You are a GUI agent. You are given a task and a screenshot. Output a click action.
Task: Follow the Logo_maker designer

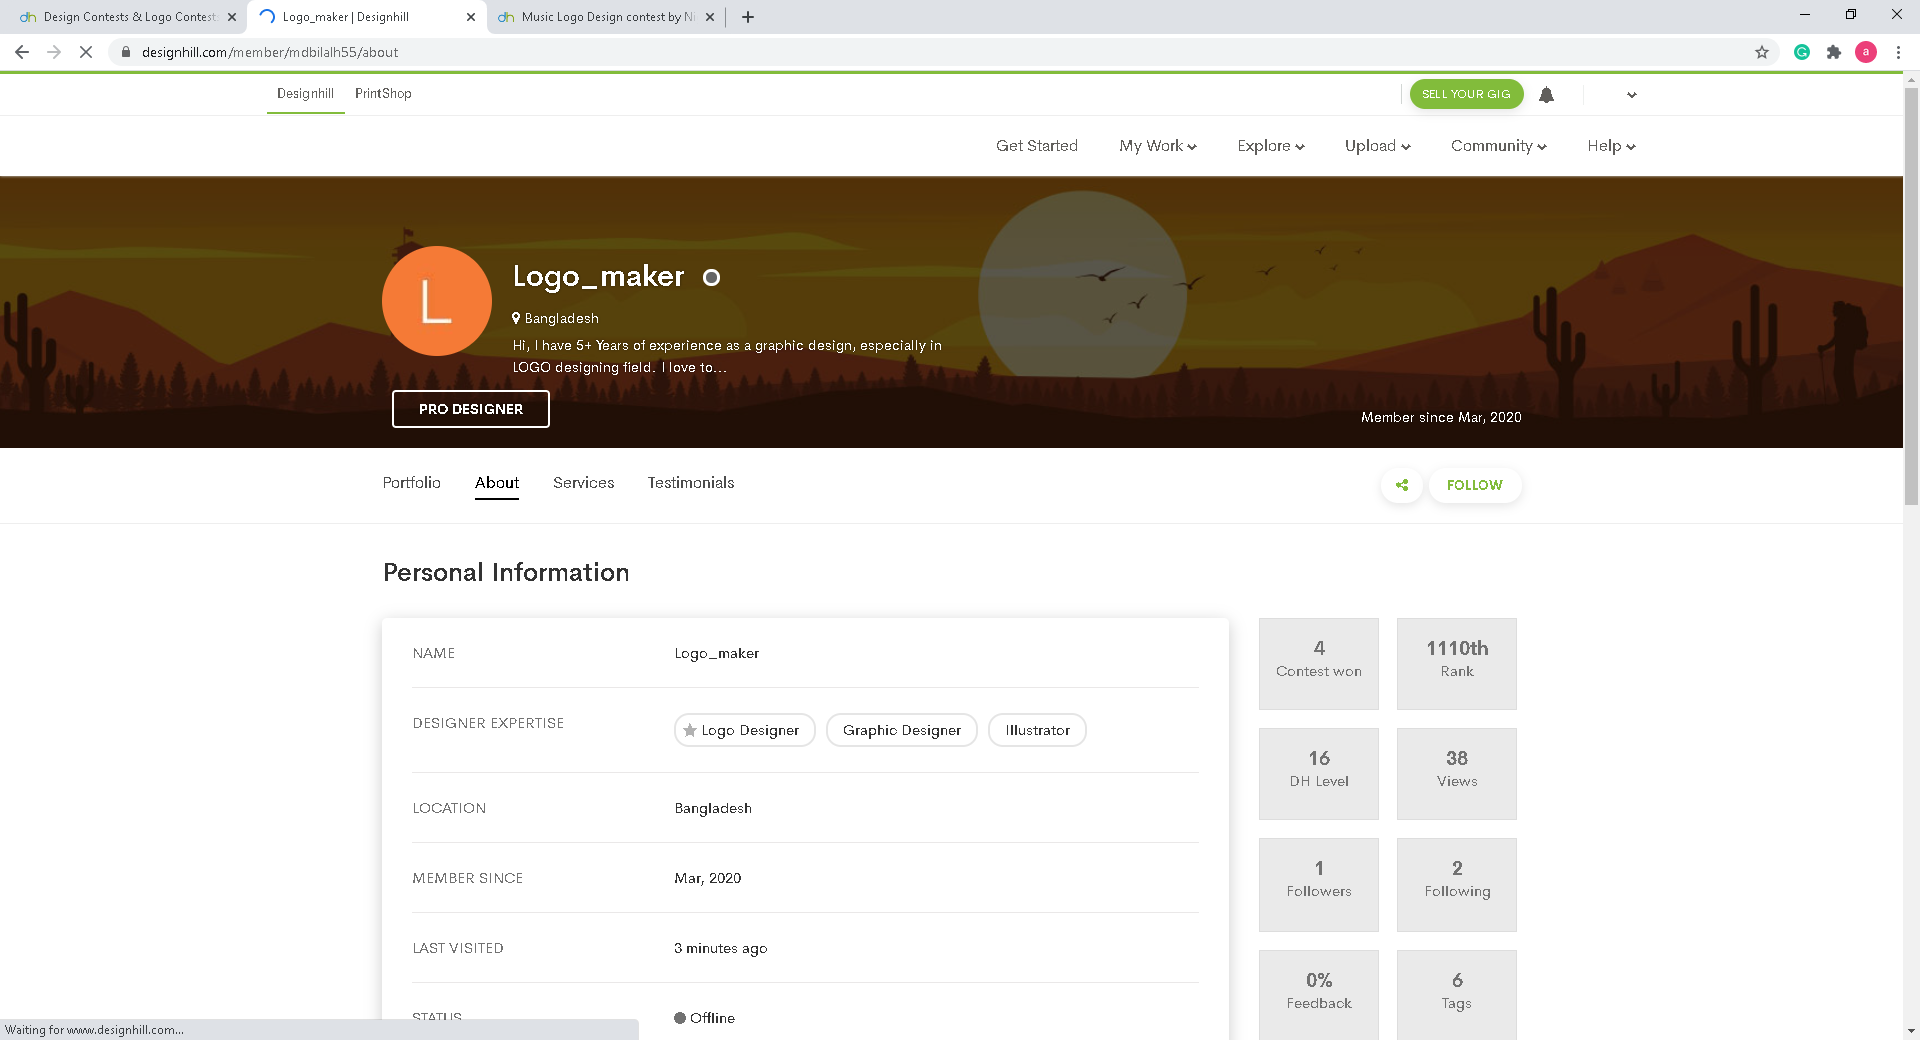pyautogui.click(x=1474, y=485)
